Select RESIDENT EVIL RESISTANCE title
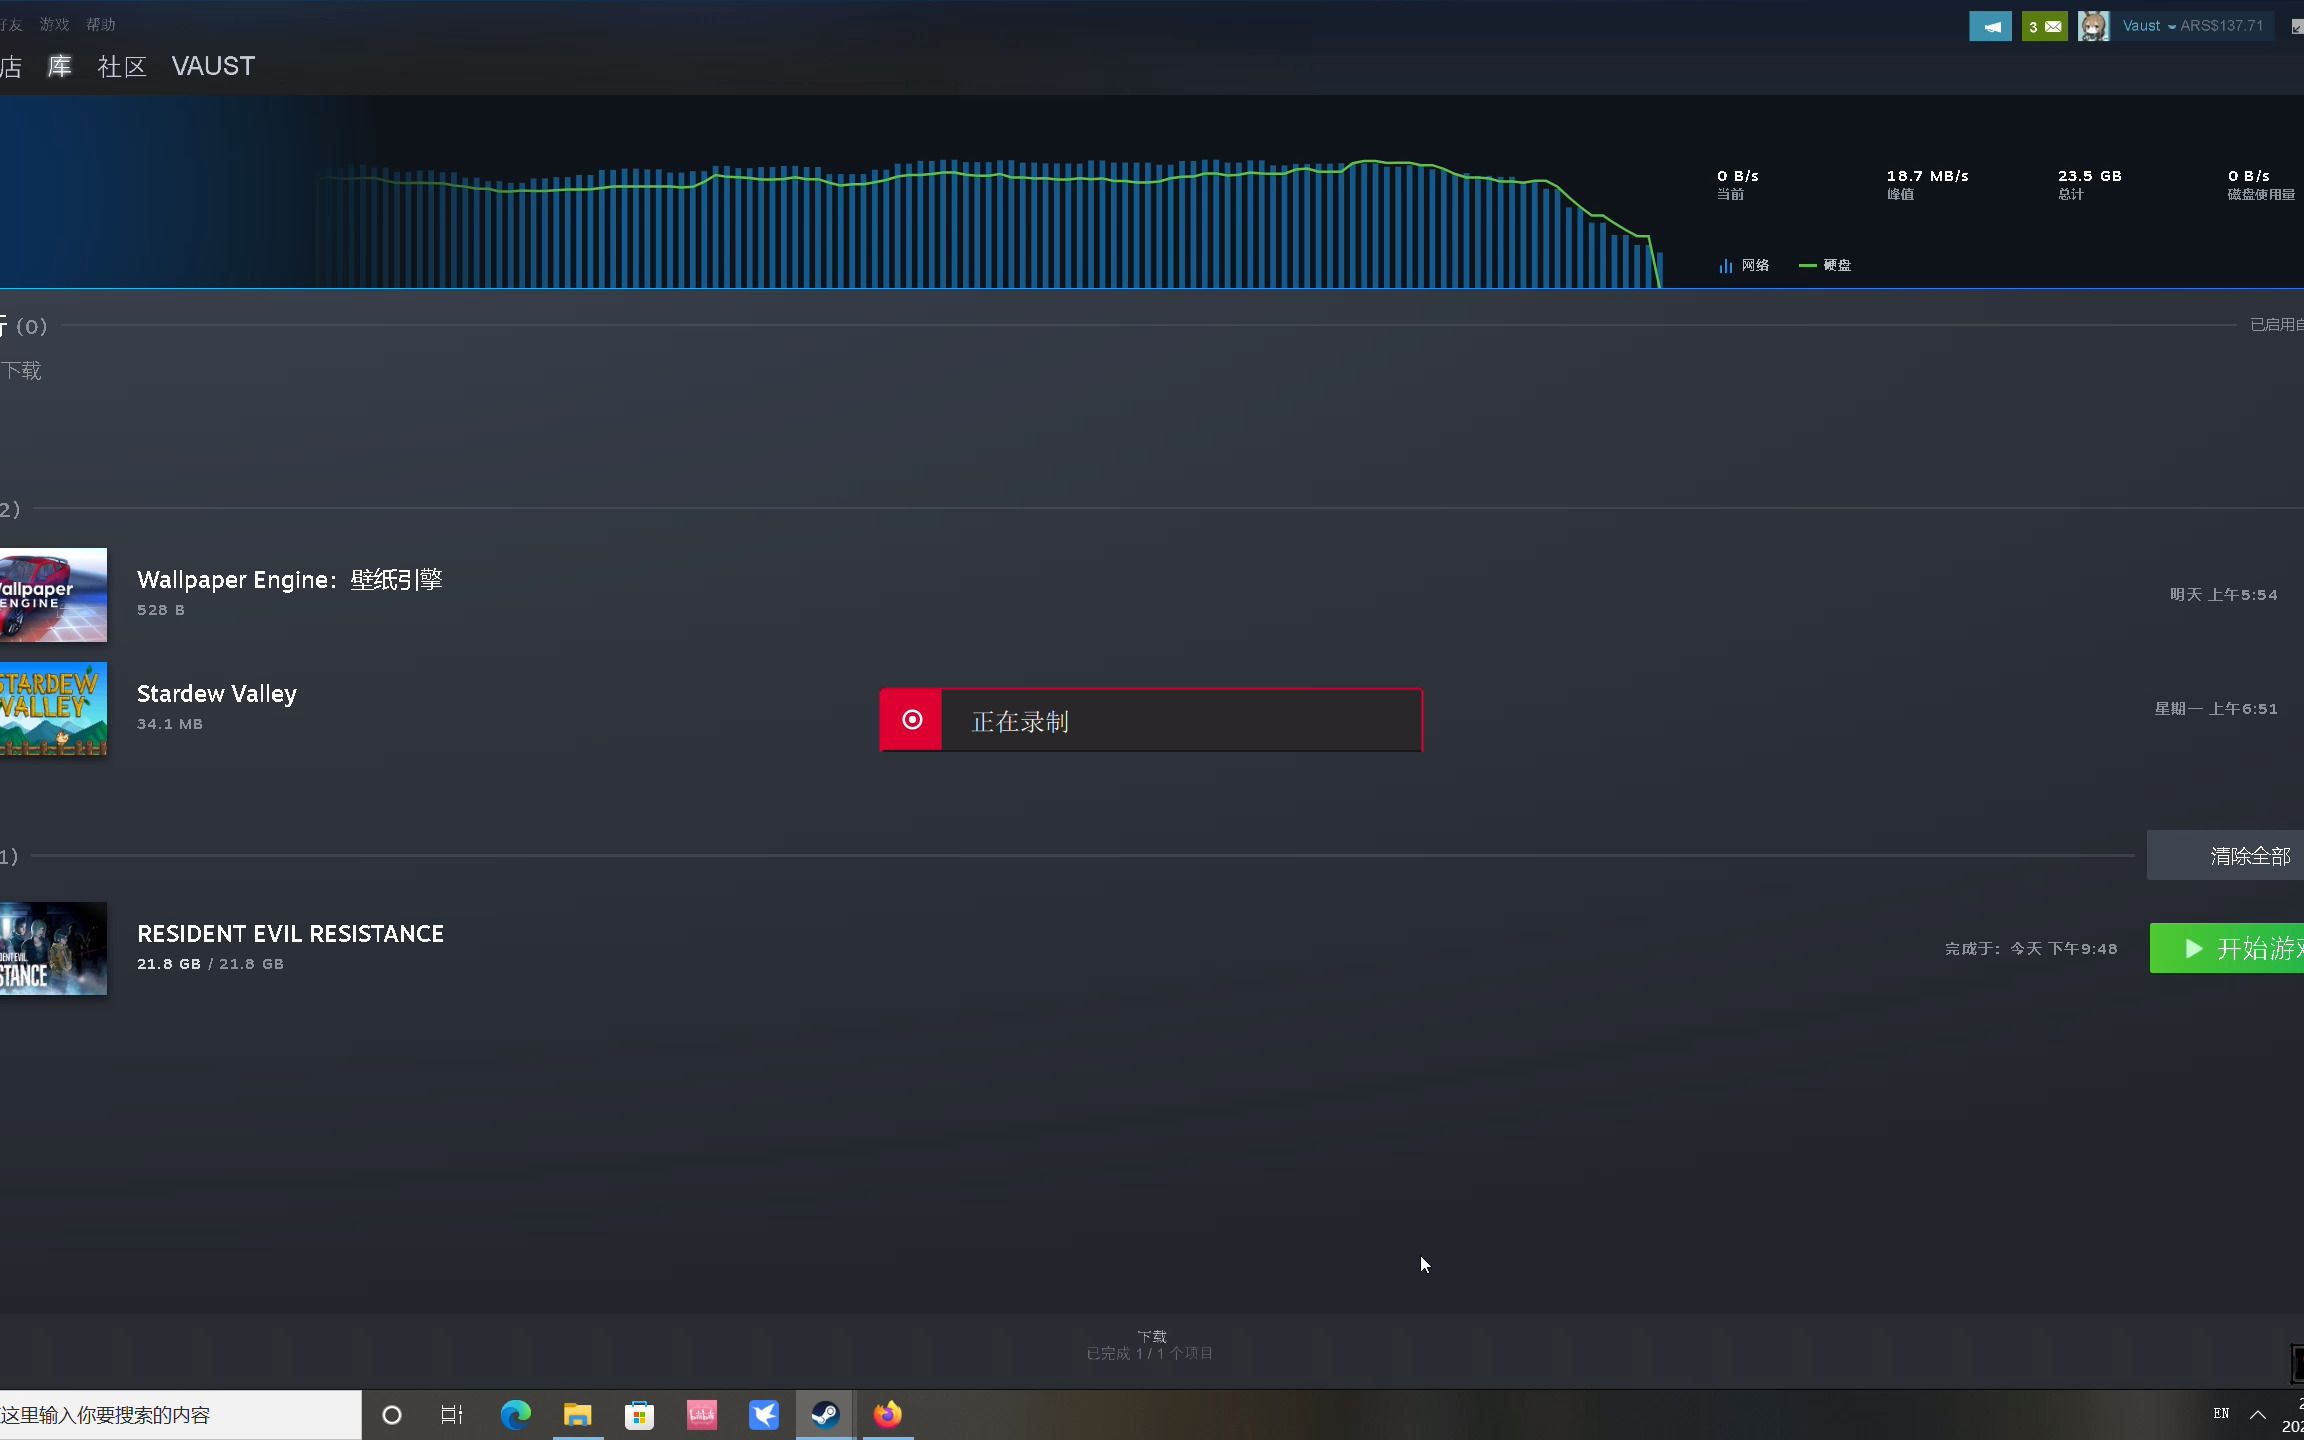 pos(290,933)
